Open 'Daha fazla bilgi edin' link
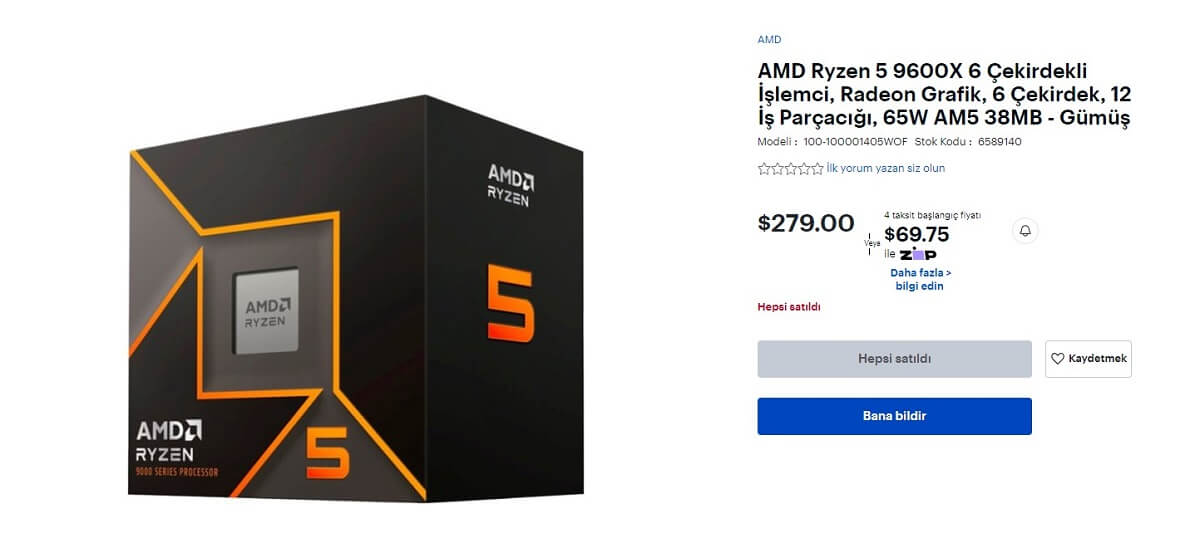 [920, 279]
